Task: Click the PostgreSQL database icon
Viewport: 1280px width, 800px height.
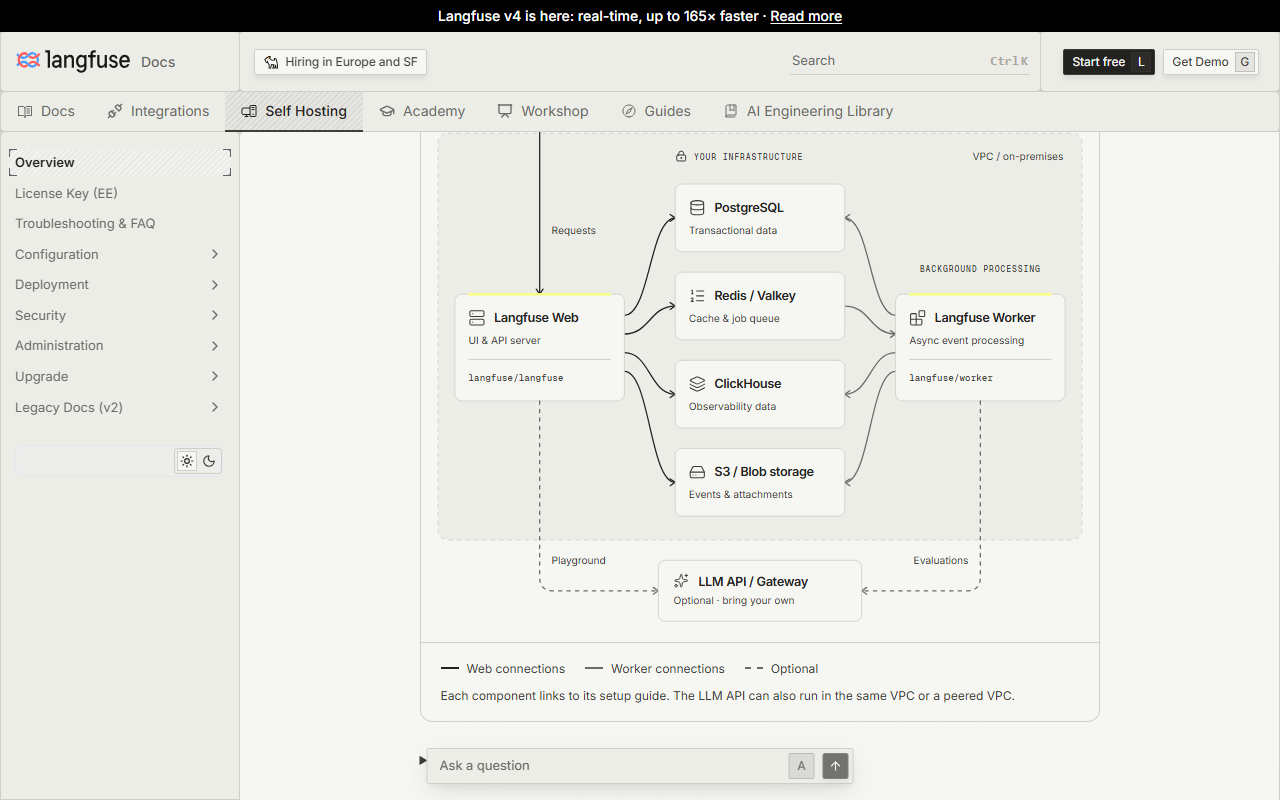Action: pyautogui.click(x=698, y=208)
